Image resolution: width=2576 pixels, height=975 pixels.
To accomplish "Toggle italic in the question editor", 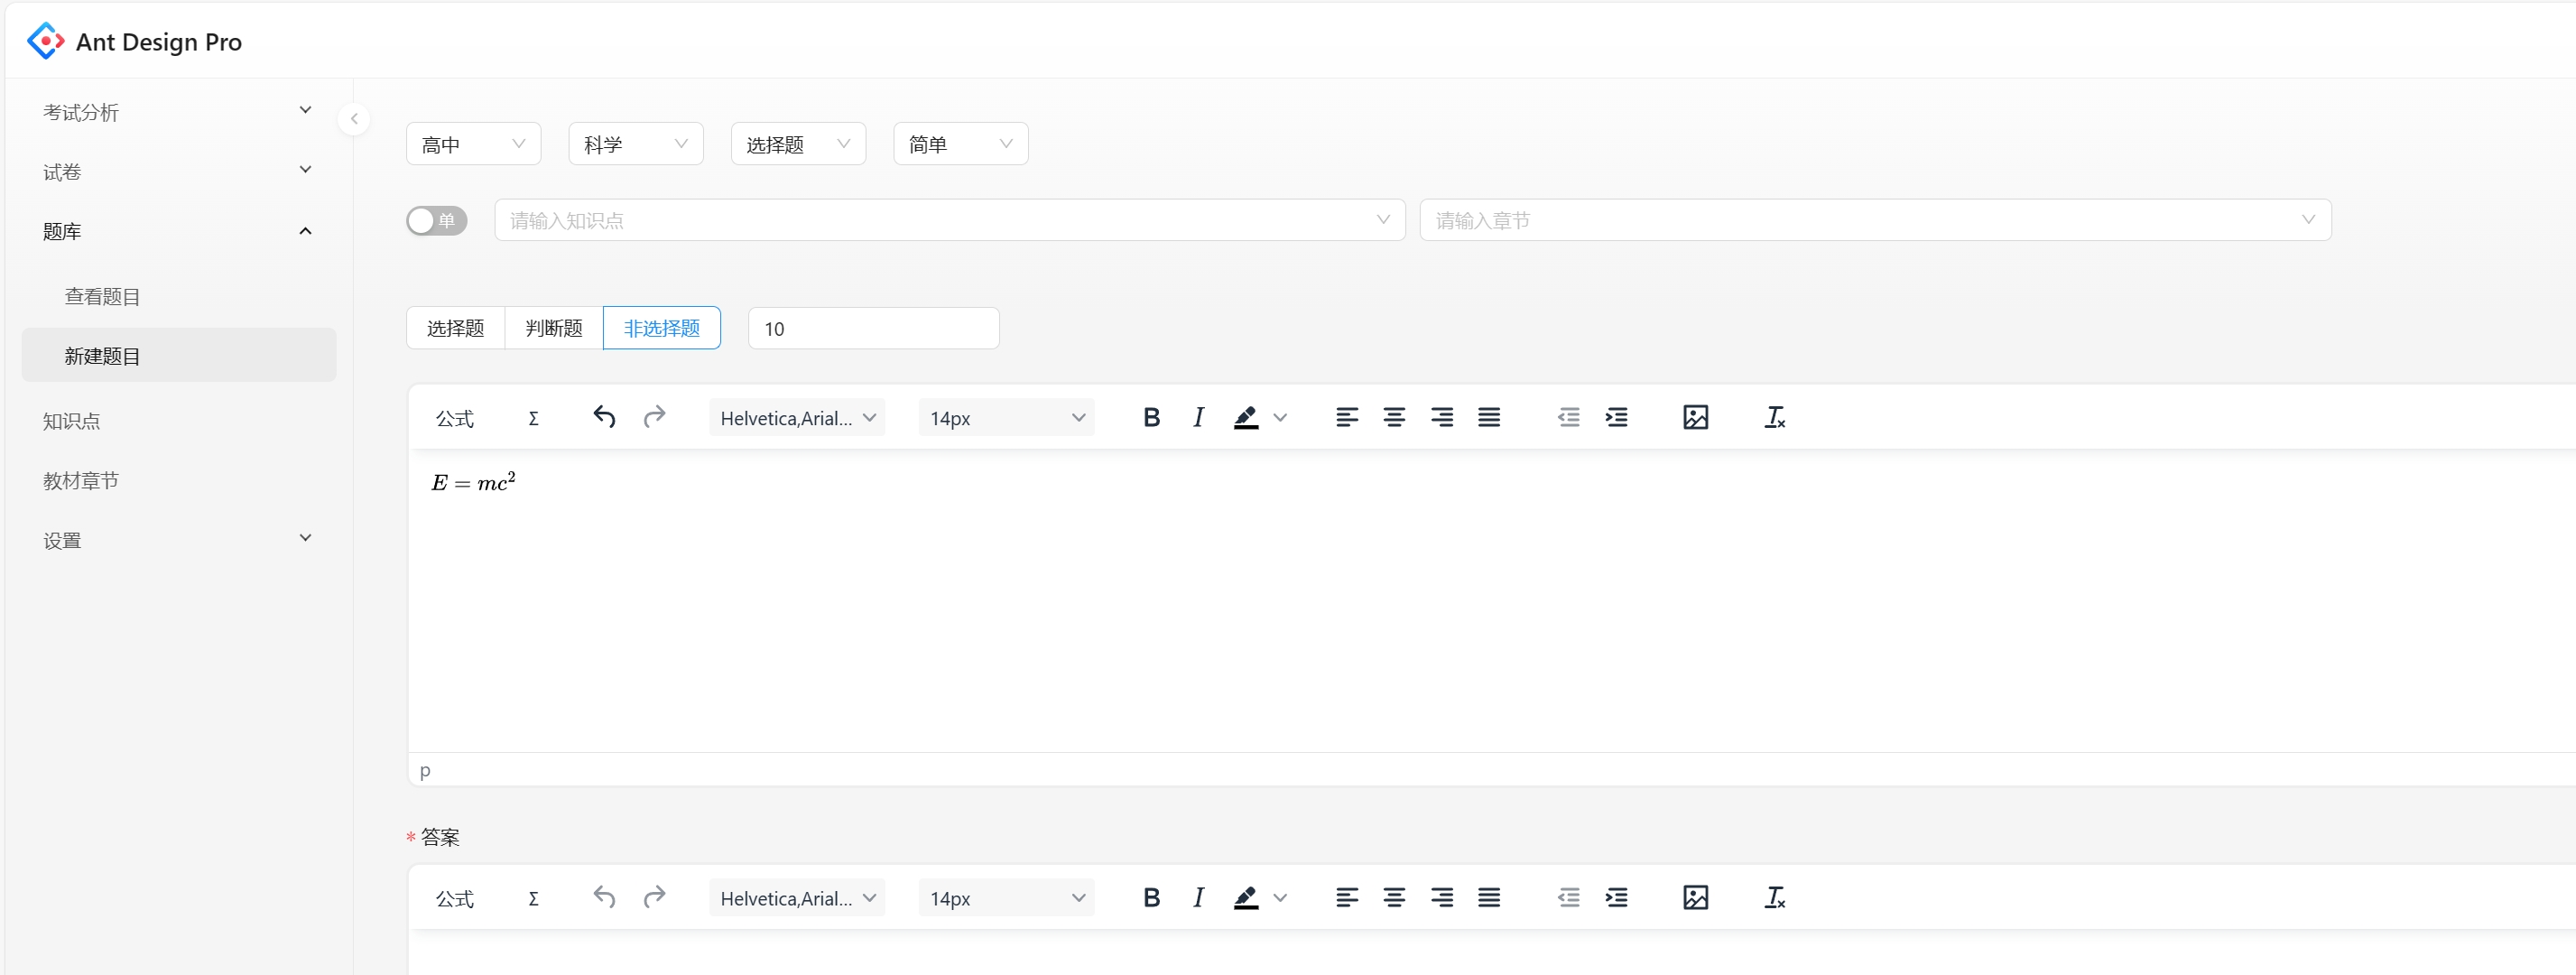I will (x=1198, y=417).
